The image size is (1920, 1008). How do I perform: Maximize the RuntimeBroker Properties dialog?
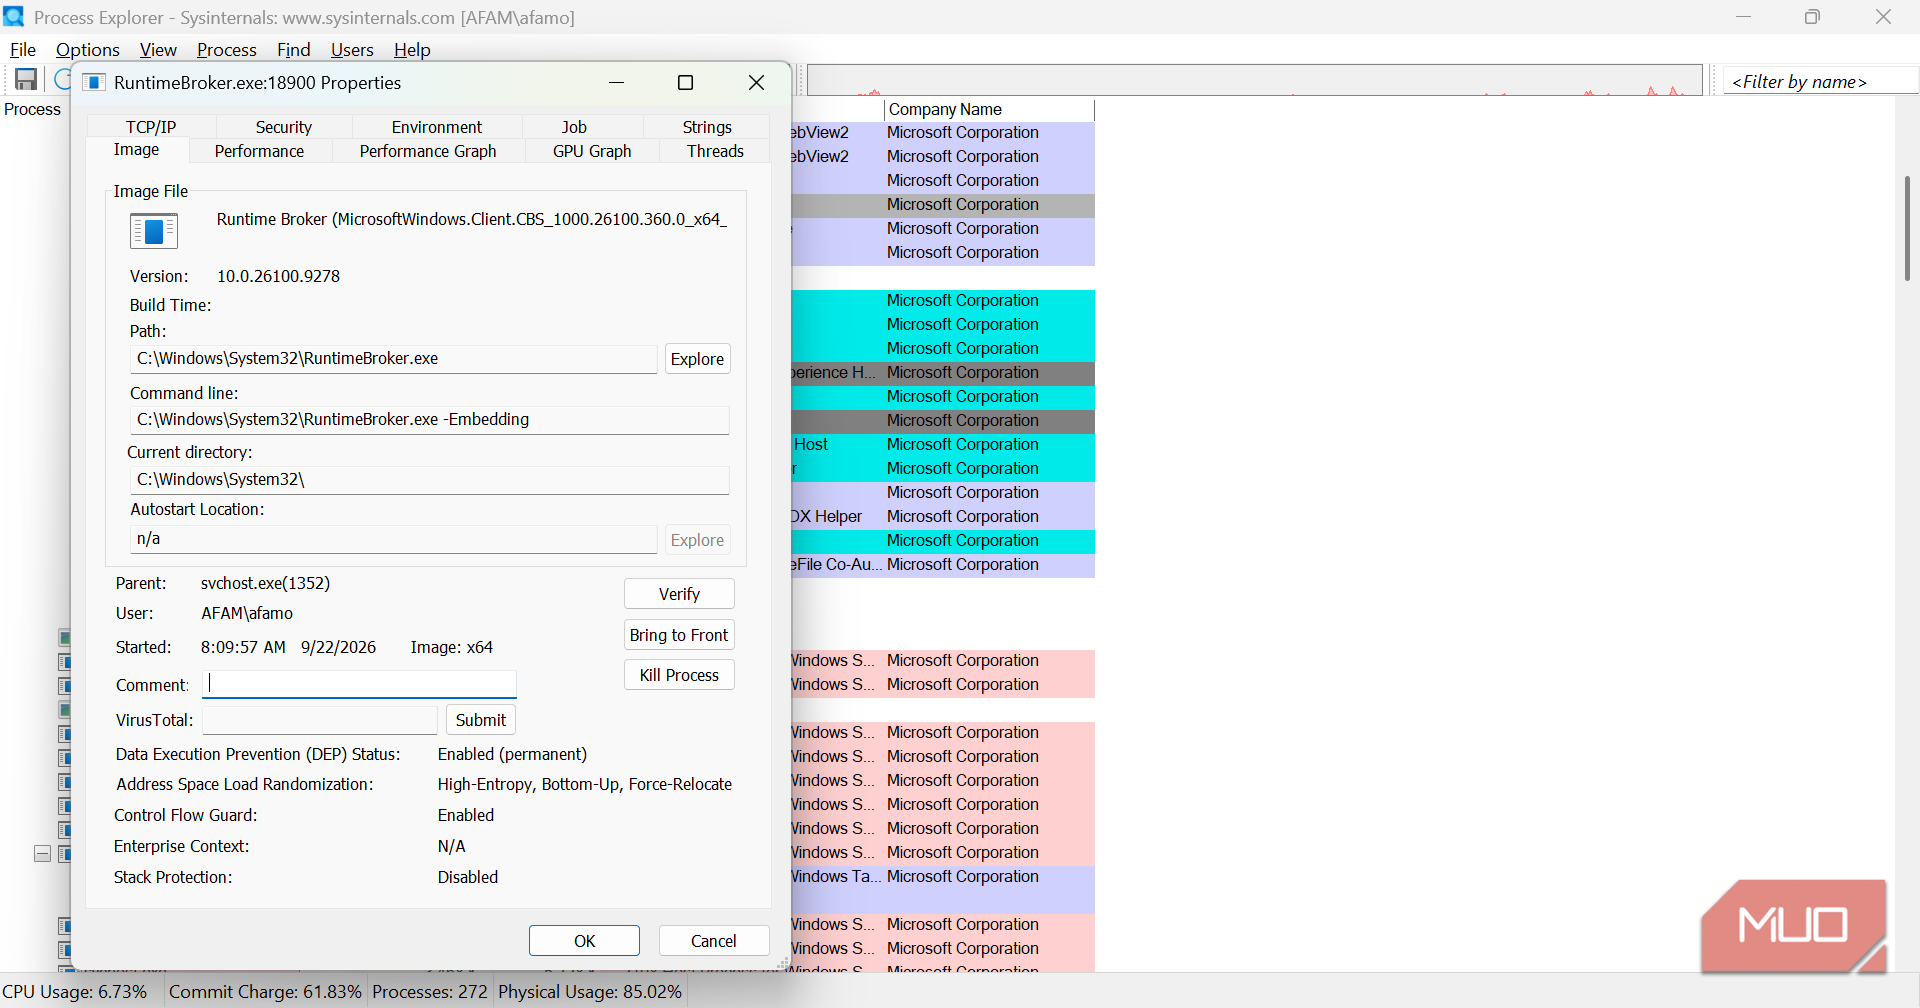[x=686, y=83]
